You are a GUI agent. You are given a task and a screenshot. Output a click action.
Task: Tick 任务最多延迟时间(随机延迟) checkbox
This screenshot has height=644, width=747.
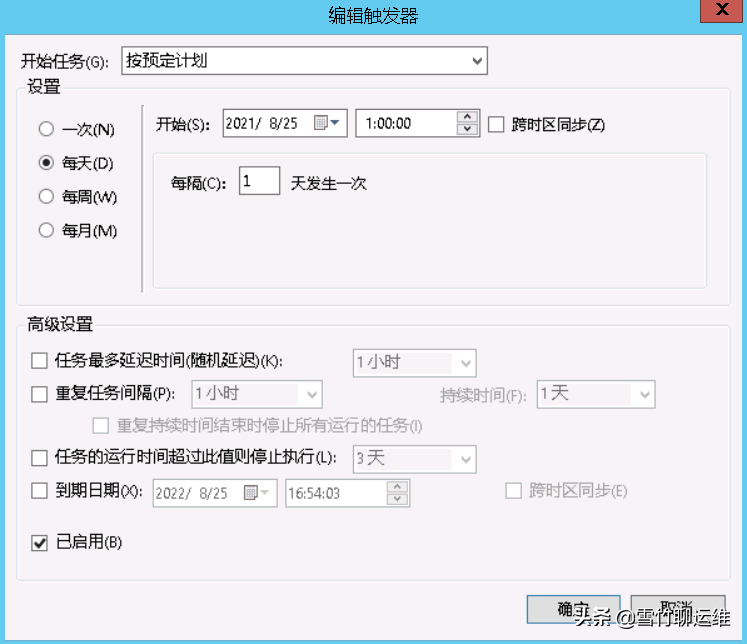[39, 361]
